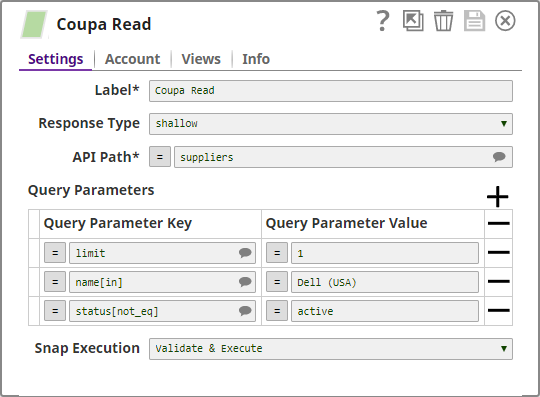
Task: Click the header row minus icon
Action: (498, 223)
